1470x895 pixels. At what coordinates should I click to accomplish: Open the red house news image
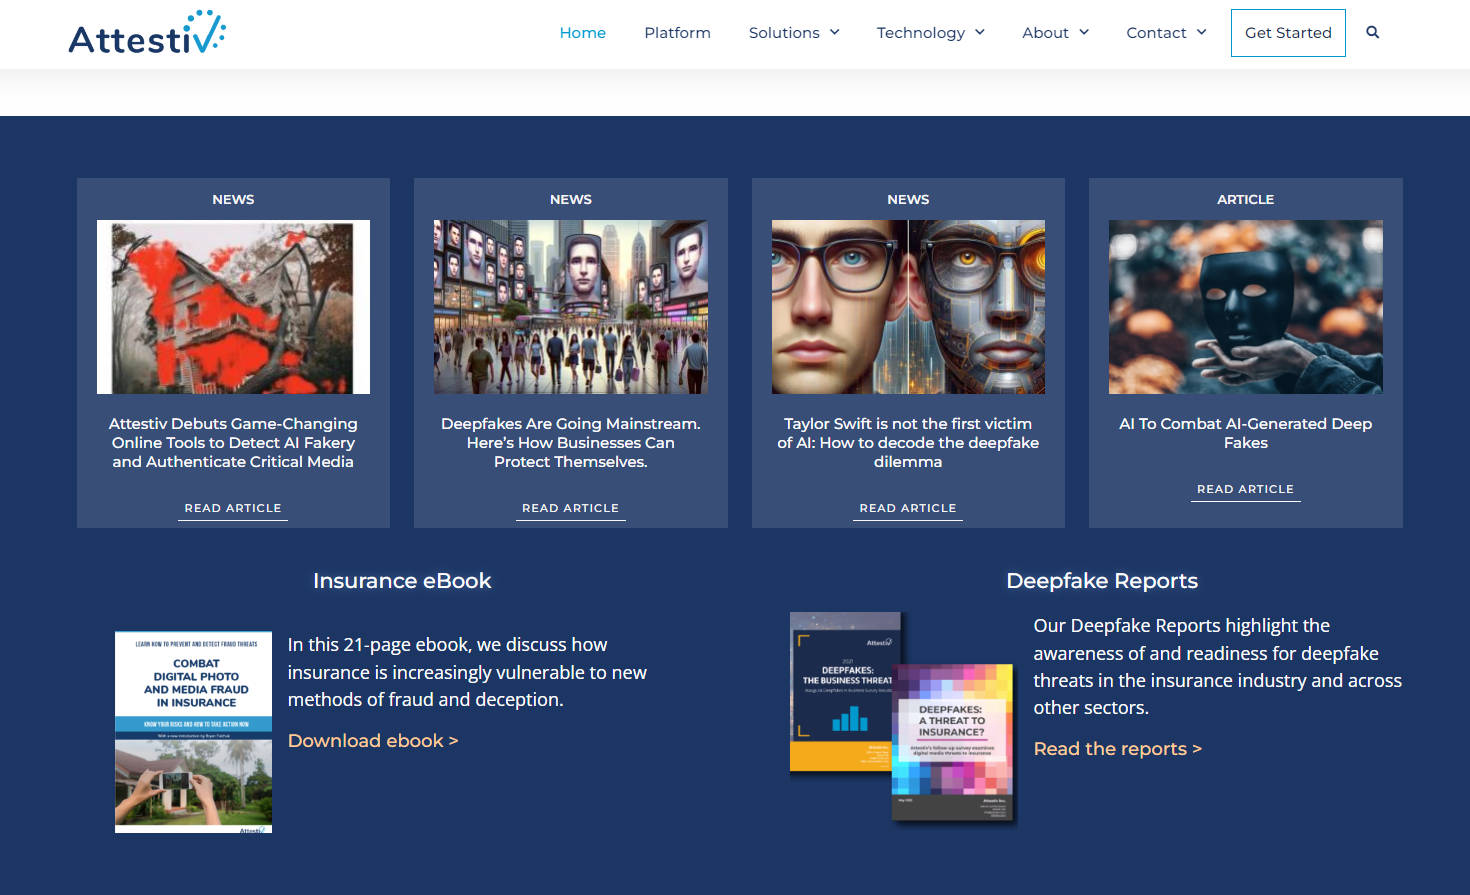coord(233,307)
